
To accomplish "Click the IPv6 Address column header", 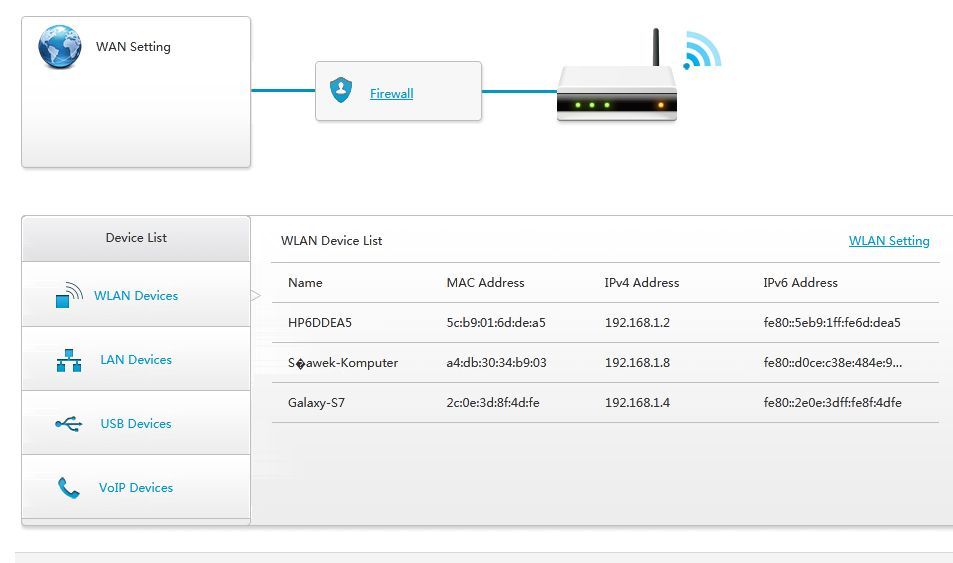I will click(x=800, y=283).
